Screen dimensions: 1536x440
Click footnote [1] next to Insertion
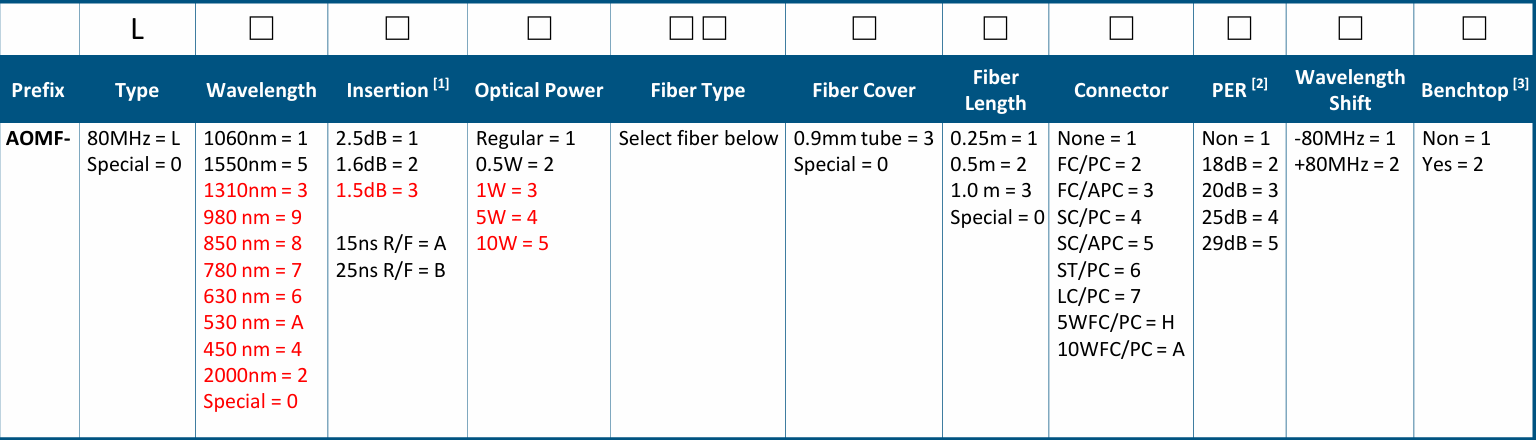click(440, 84)
